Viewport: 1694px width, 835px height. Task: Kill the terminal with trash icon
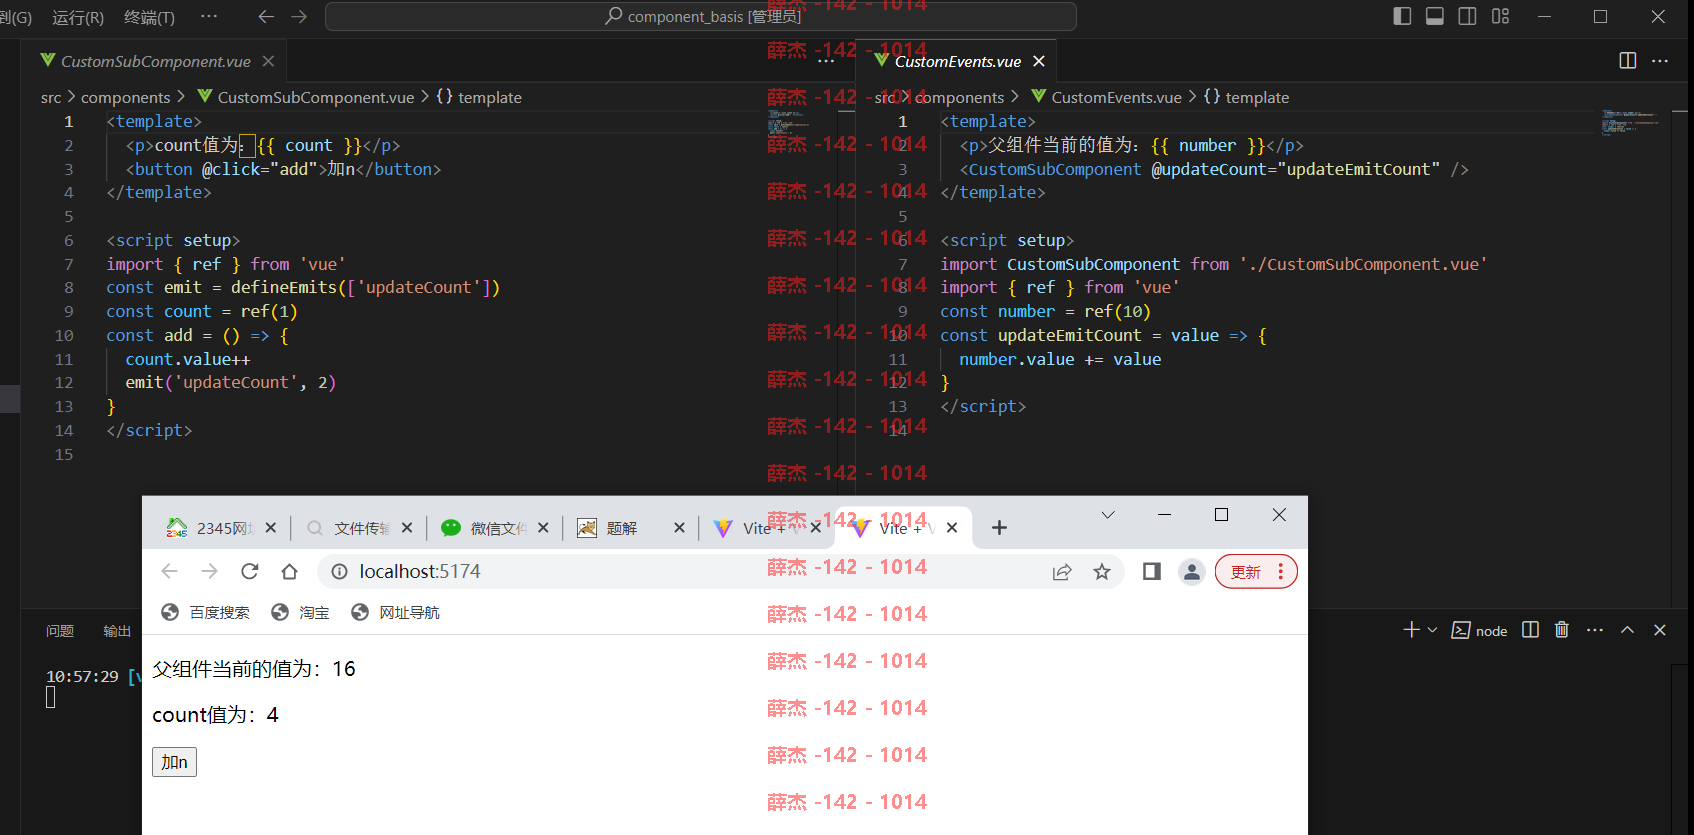point(1562,630)
